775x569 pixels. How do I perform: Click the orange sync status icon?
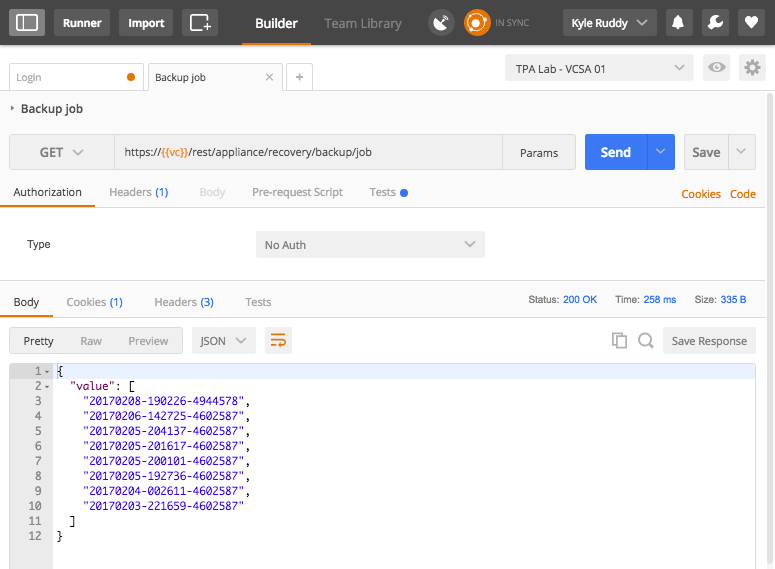pos(477,22)
